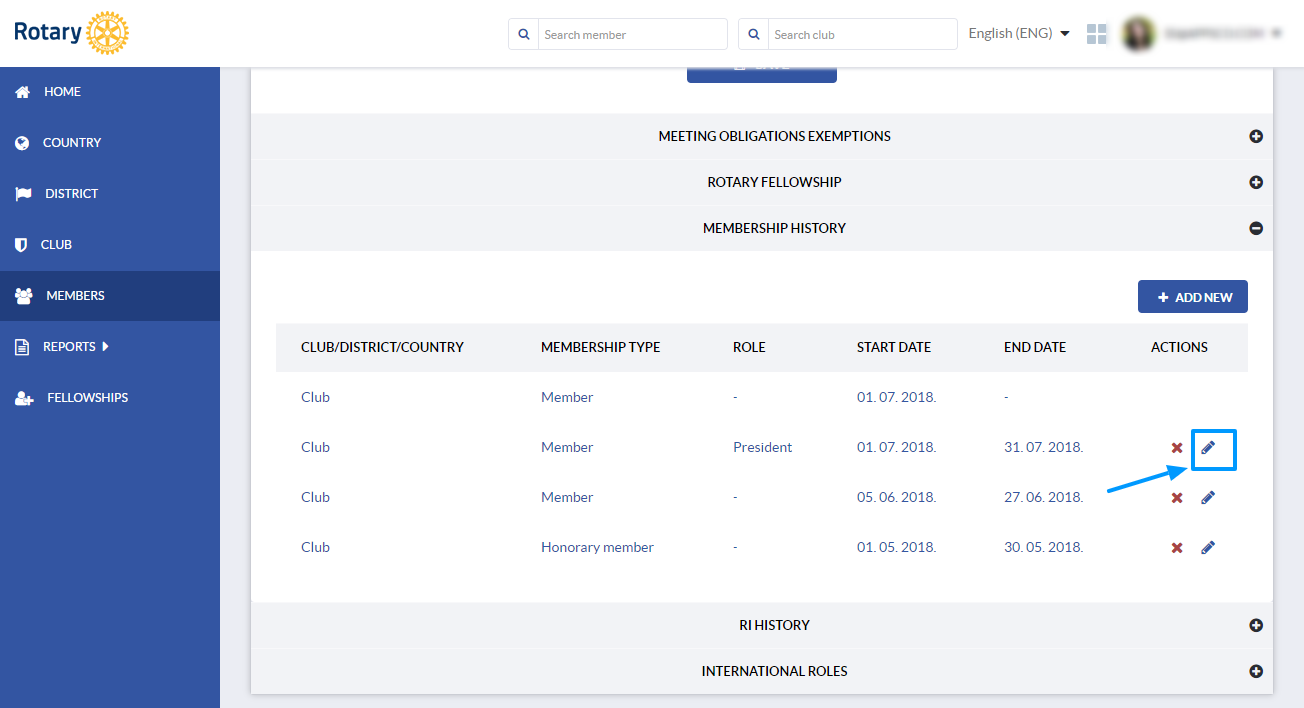1304x708 pixels.
Task: Click the Club shield icon in sidebar
Action: [21, 245]
